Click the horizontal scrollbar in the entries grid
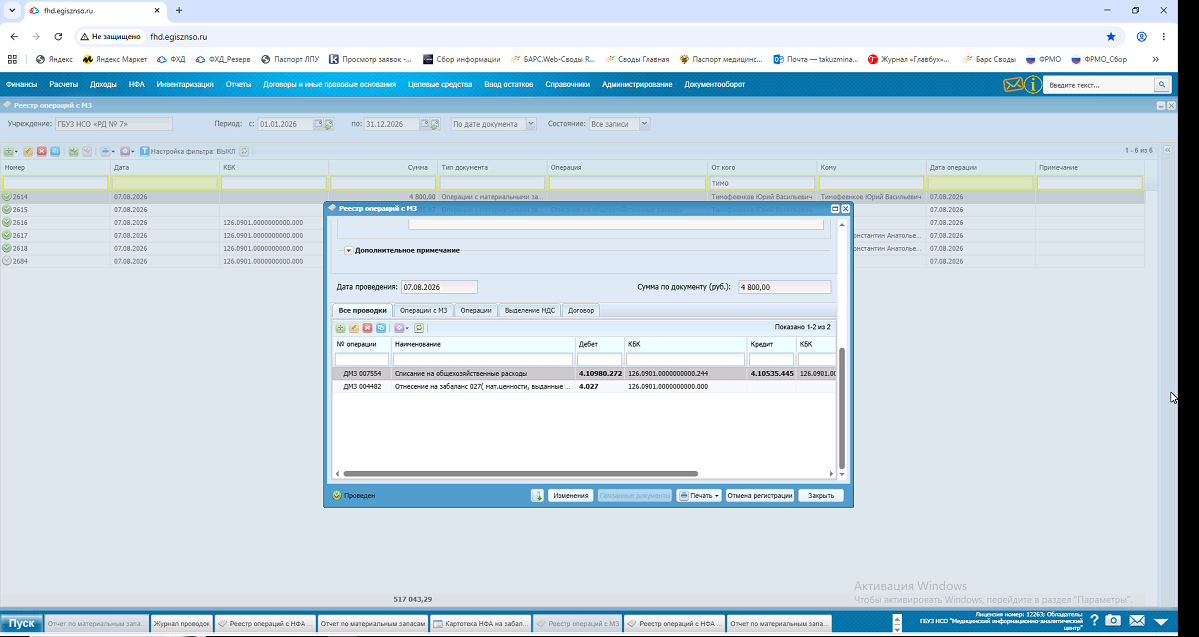1199x637 pixels. 520,474
